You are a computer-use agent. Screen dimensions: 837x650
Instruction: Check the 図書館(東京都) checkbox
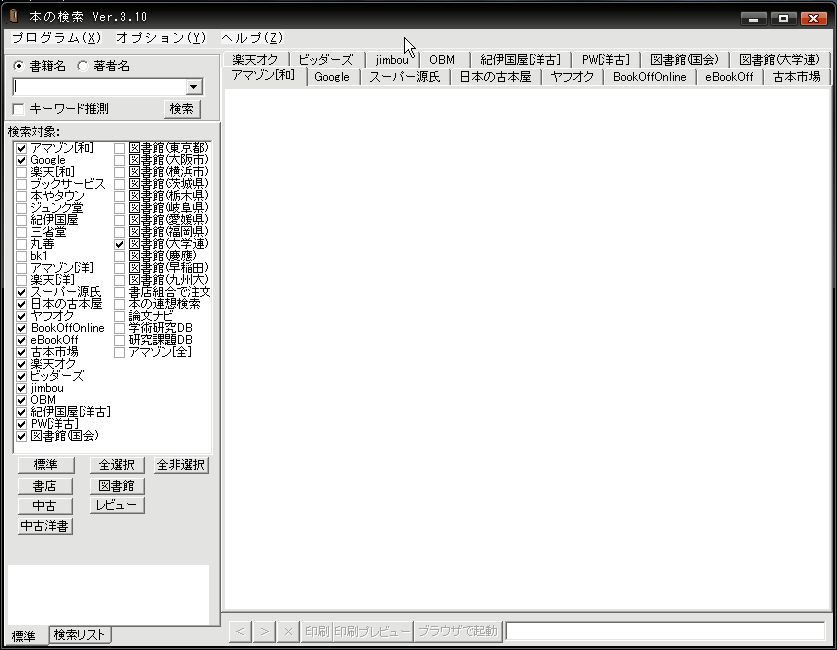(120, 148)
